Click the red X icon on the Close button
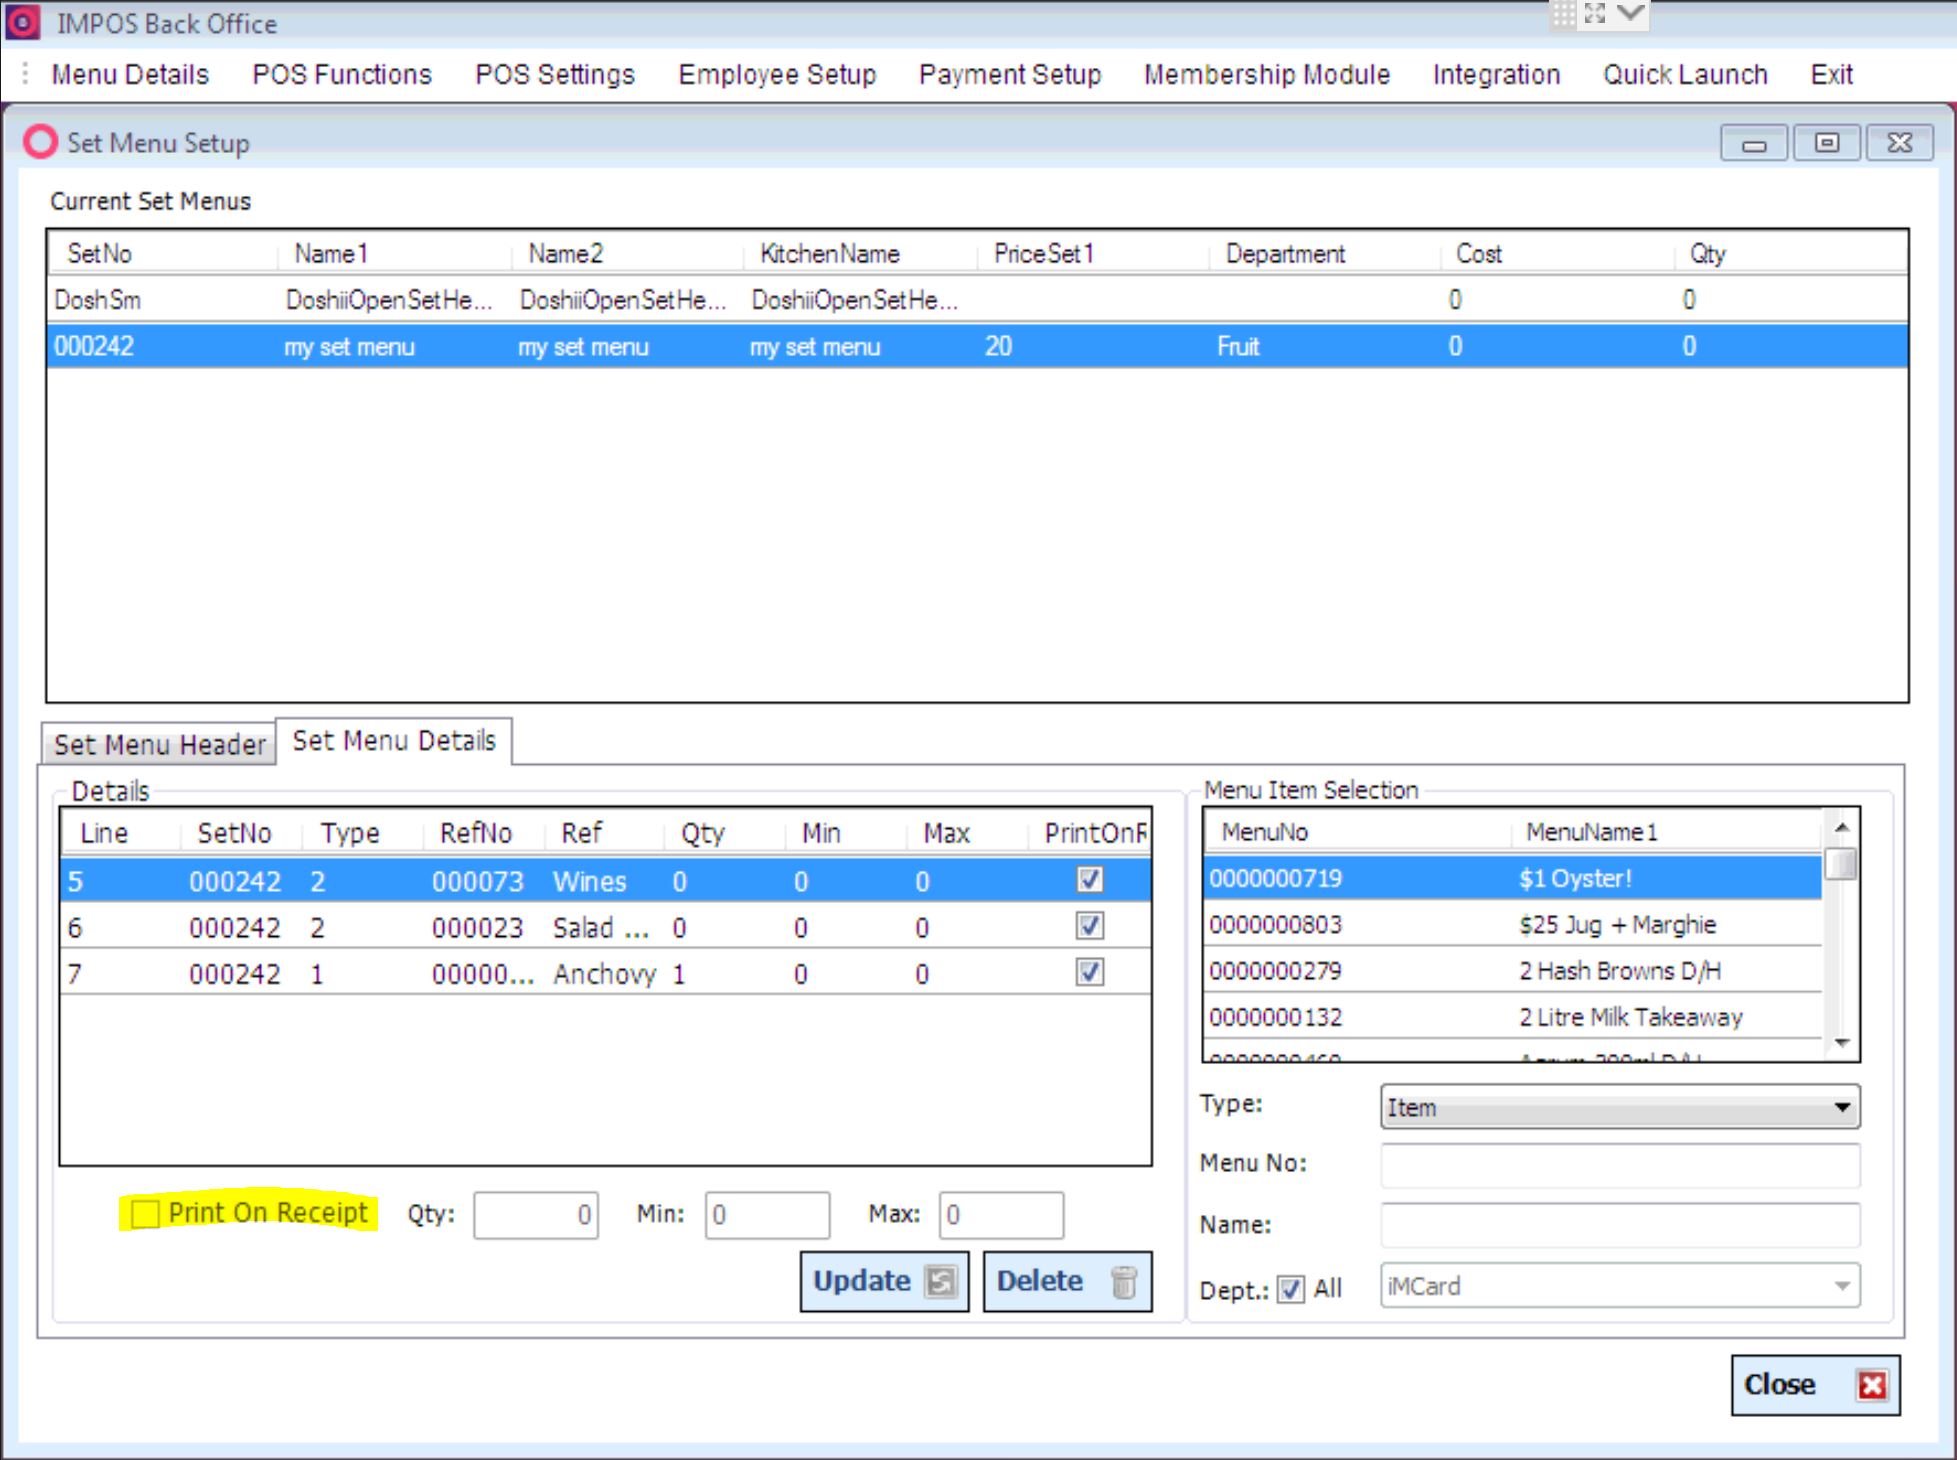This screenshot has width=1957, height=1460. click(x=1872, y=1385)
